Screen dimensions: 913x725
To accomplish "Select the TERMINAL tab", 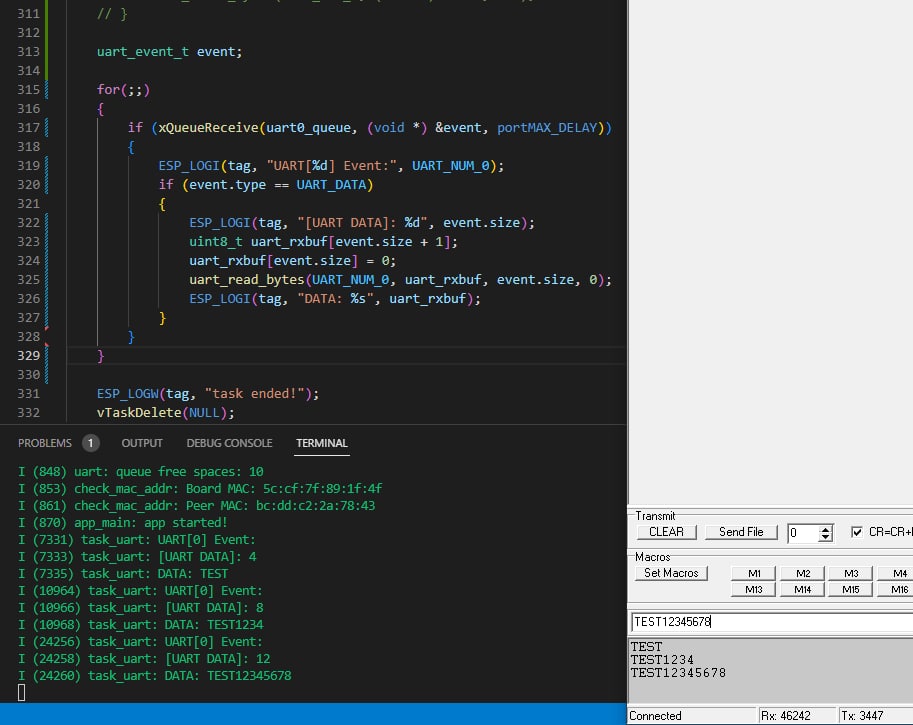I will coord(322,443).
